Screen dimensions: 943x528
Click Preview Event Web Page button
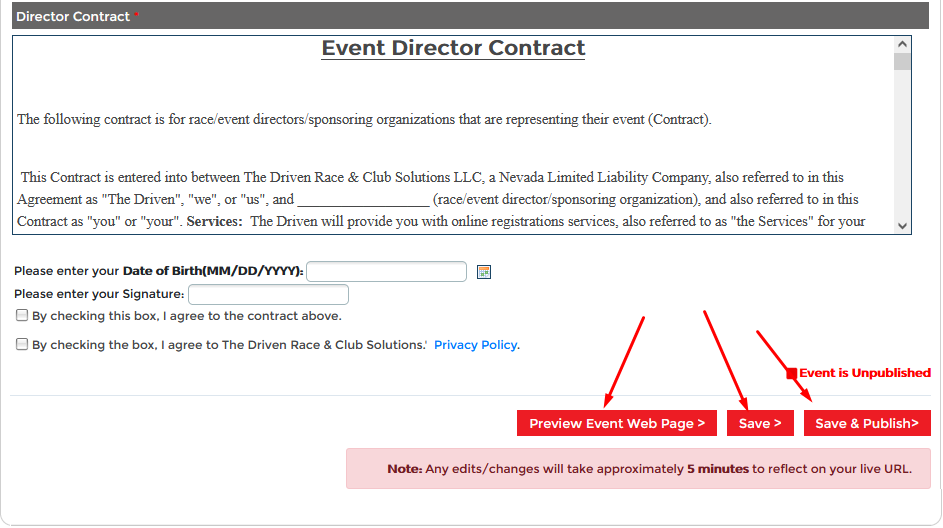tap(617, 423)
